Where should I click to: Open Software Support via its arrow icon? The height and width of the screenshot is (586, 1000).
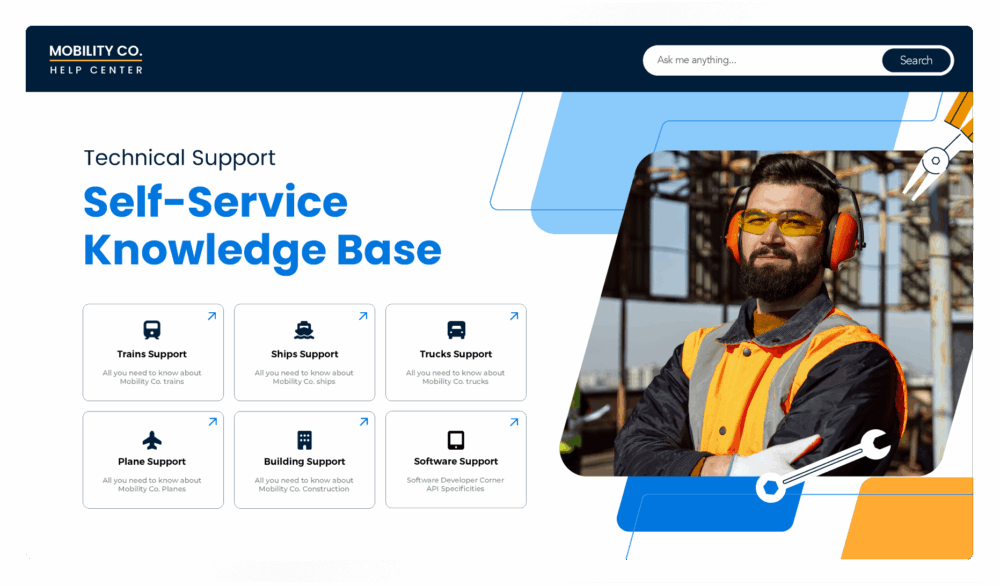pyautogui.click(x=513, y=422)
